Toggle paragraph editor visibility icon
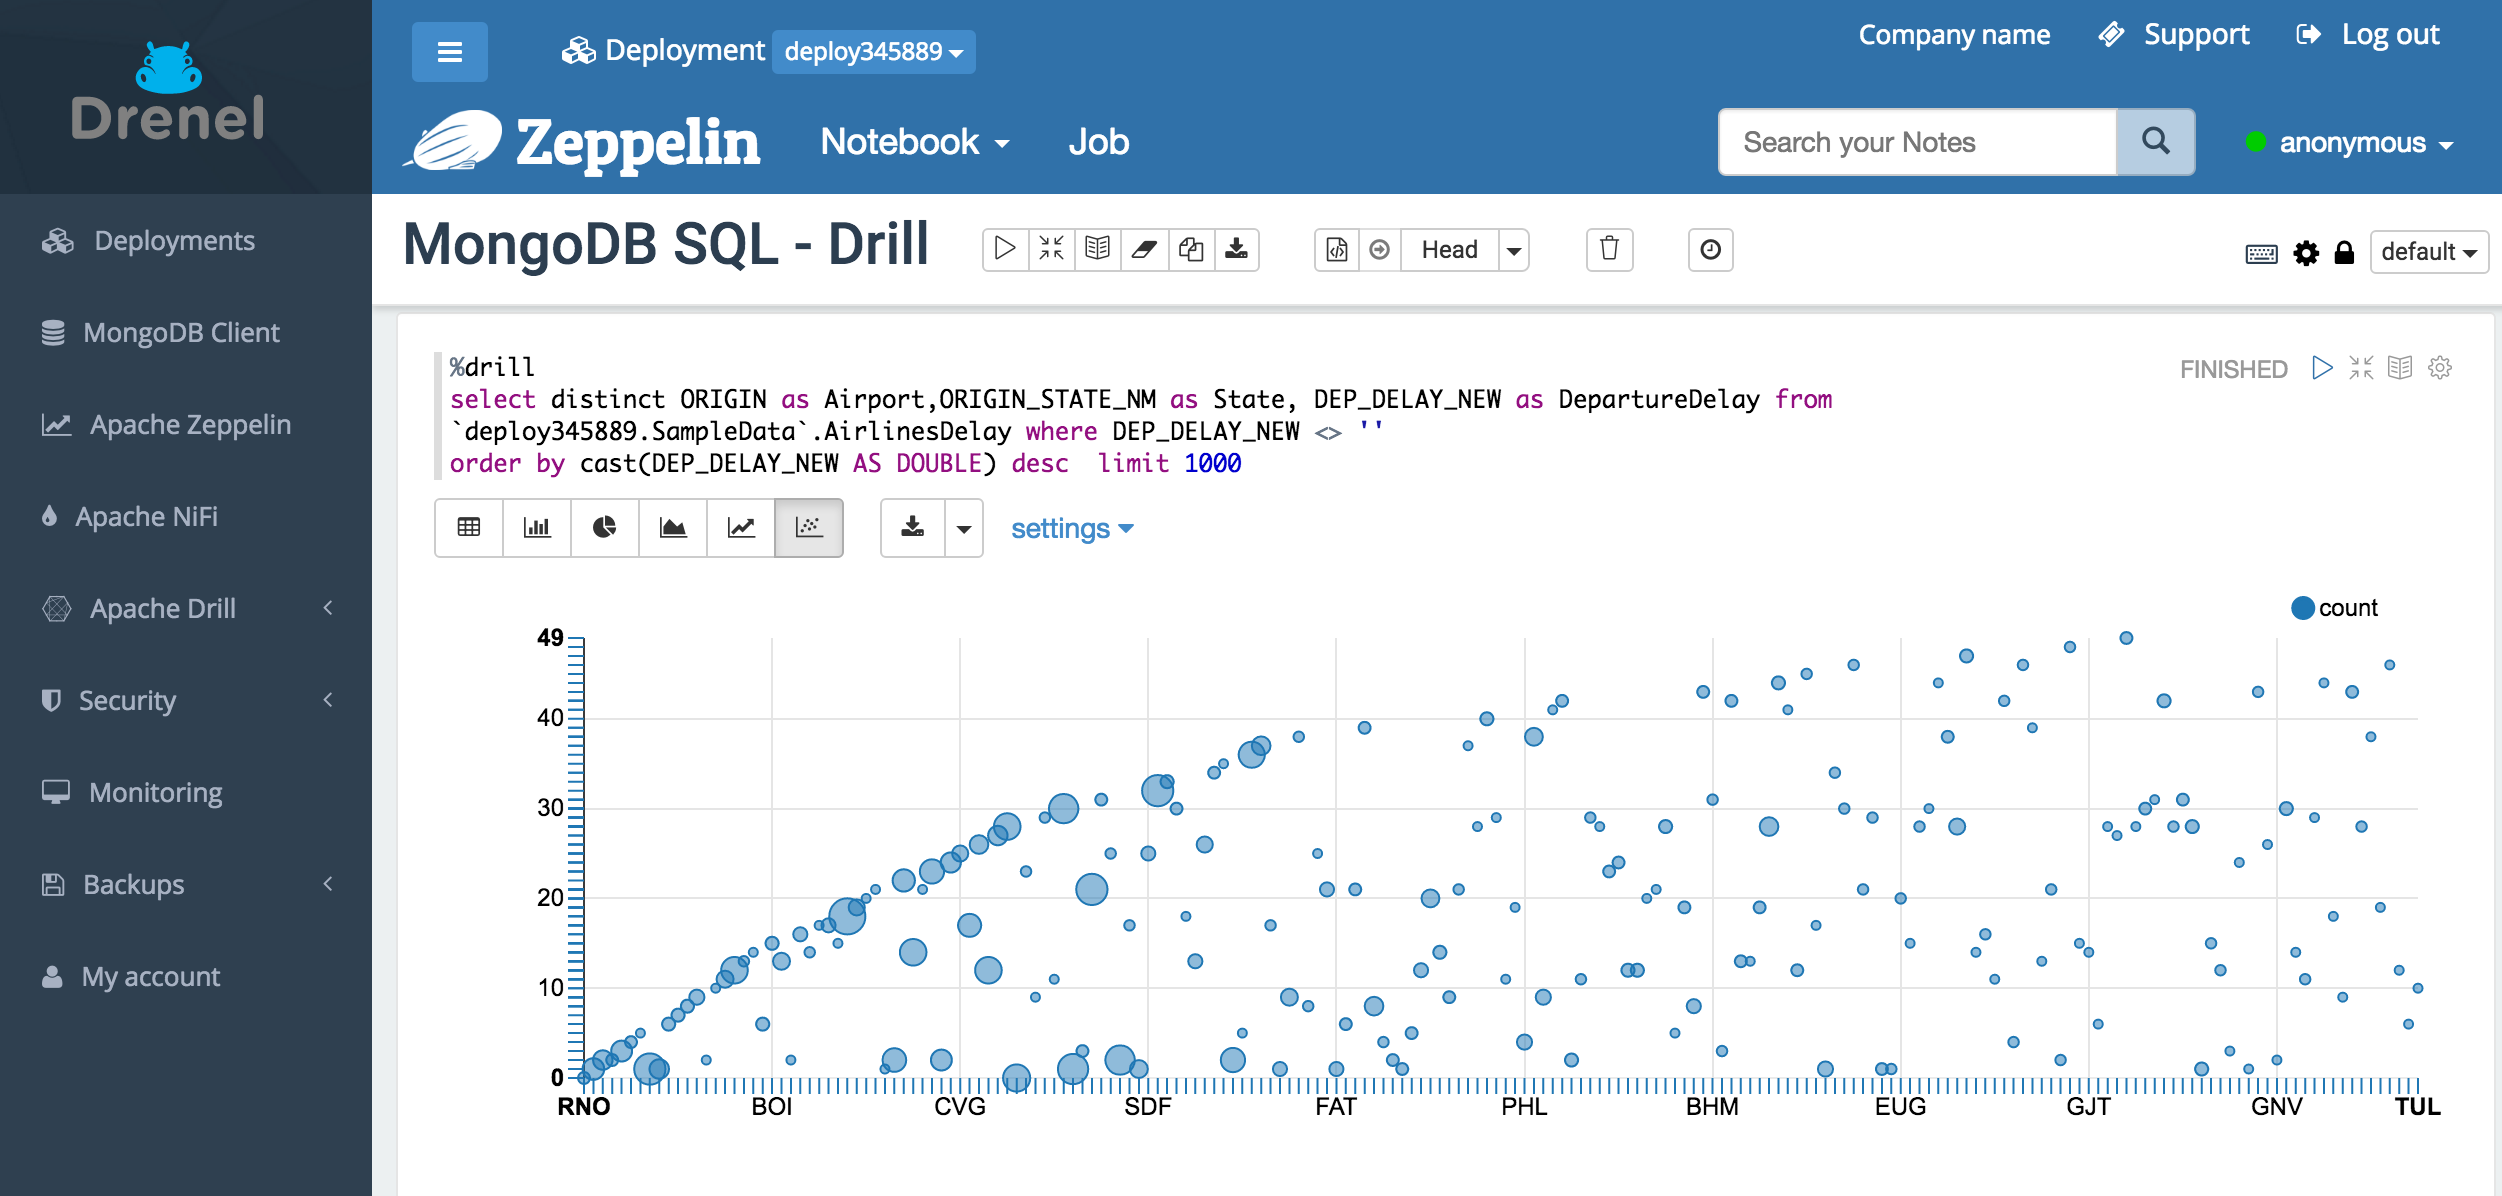 [x=2361, y=368]
